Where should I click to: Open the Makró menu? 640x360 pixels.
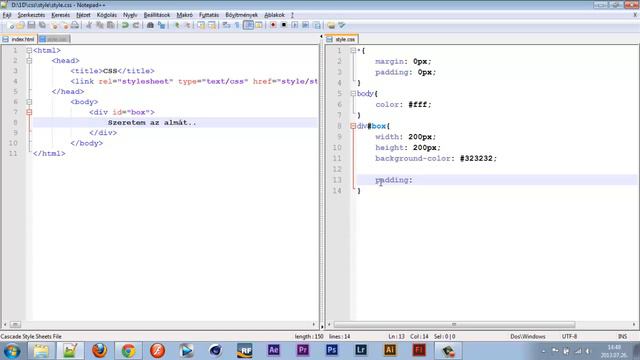[184, 15]
